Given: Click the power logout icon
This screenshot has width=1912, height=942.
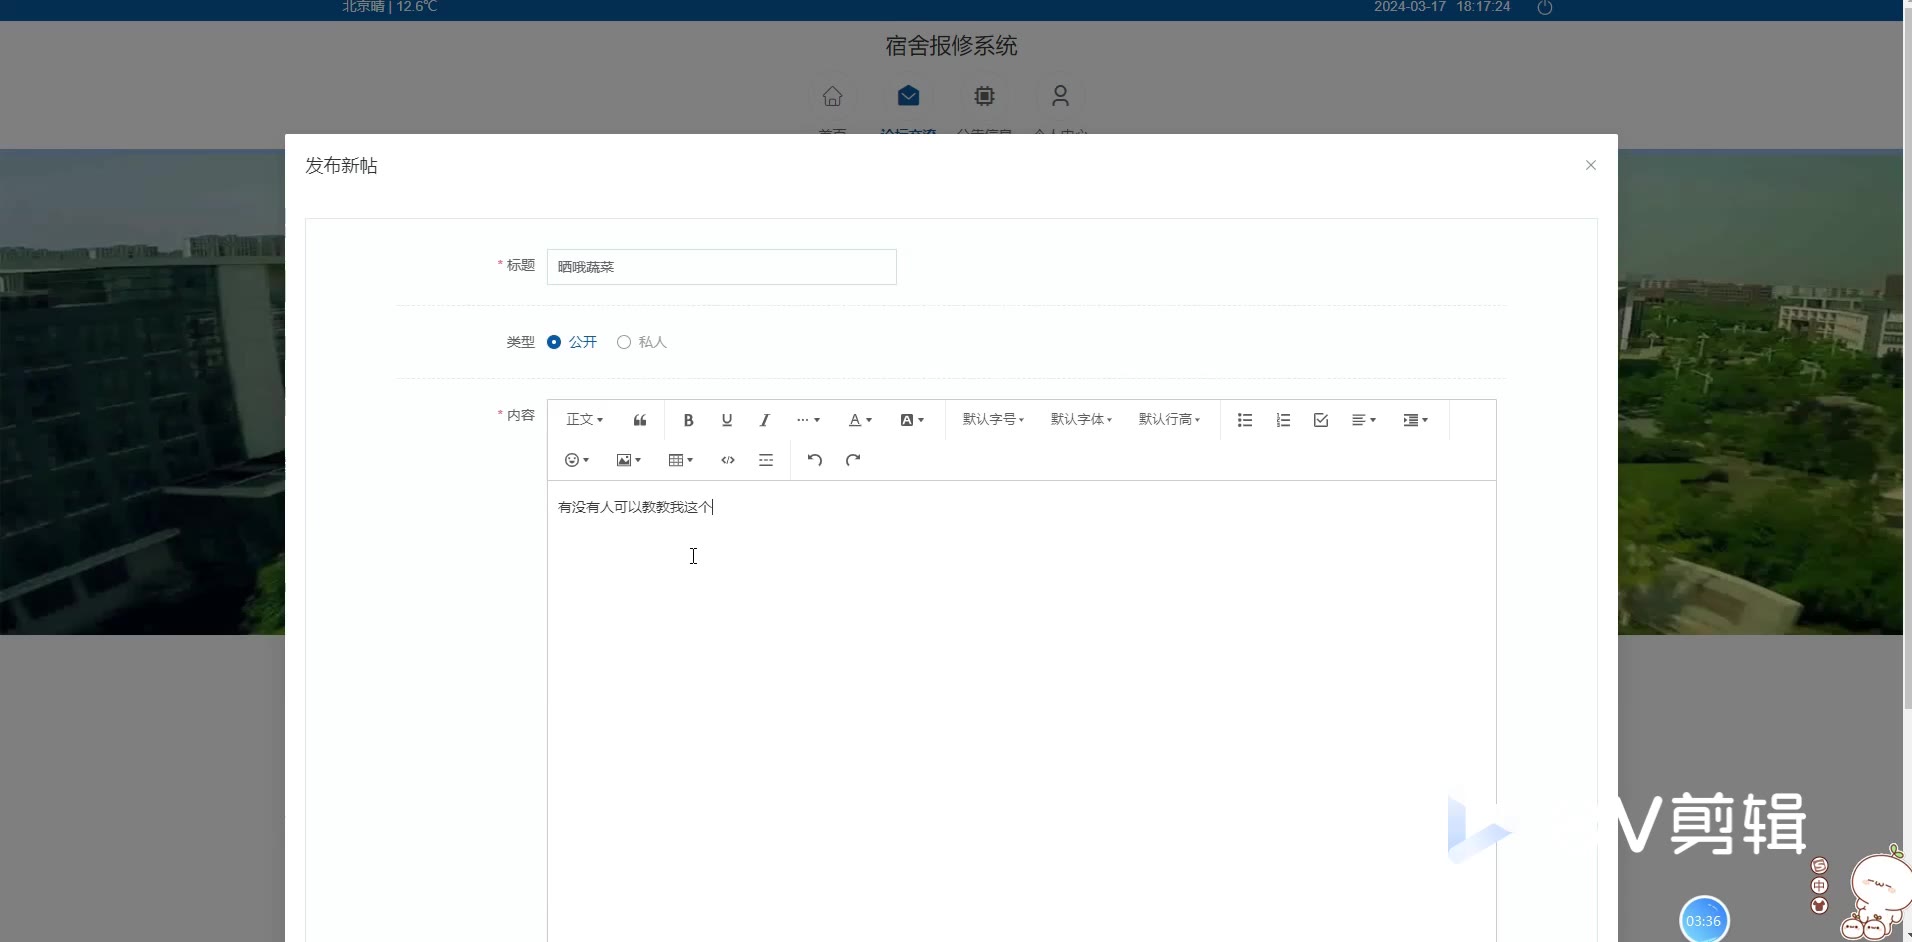Looking at the screenshot, I should point(1545,7).
